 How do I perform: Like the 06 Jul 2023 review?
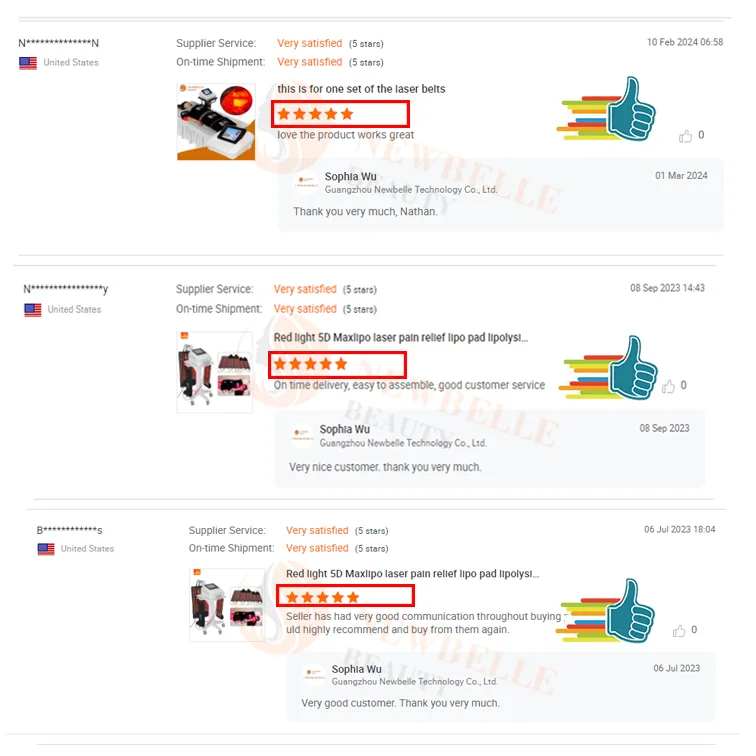coord(679,631)
